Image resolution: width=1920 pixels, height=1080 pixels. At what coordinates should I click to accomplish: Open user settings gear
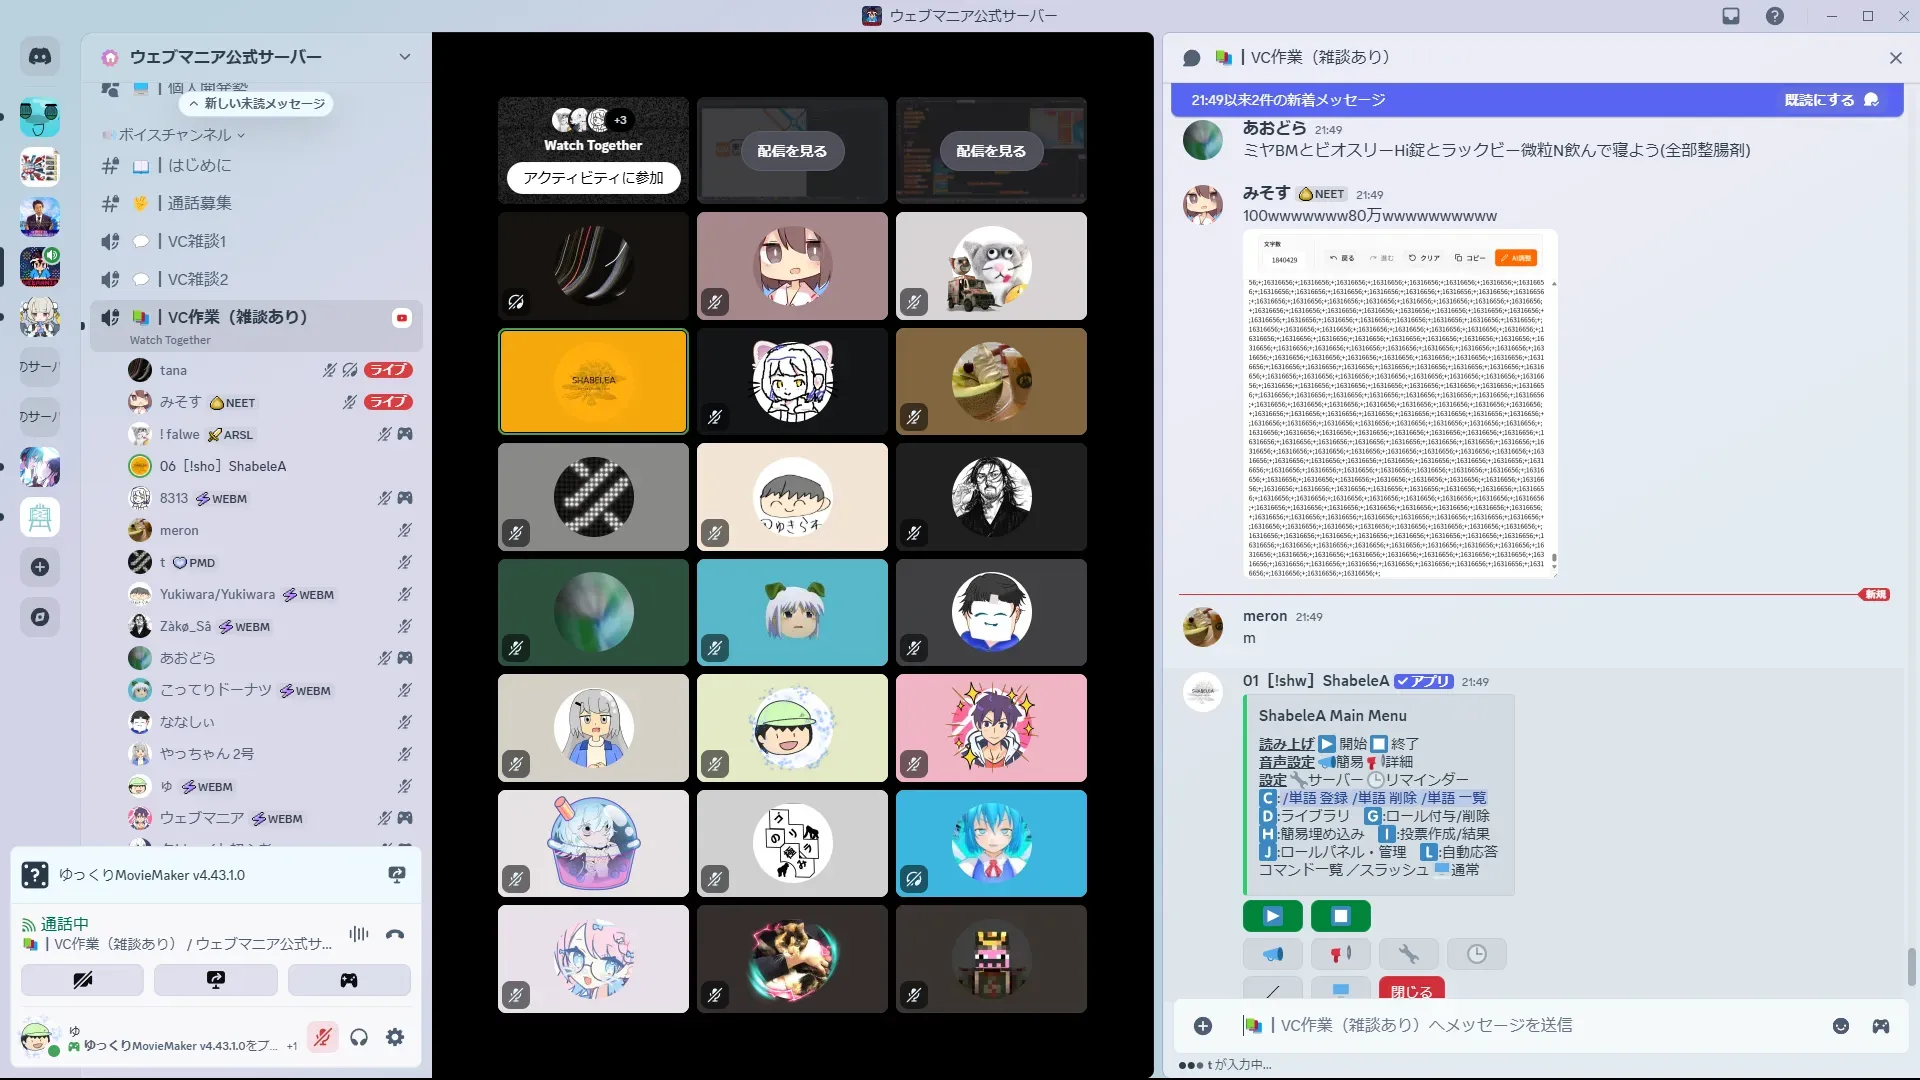395,1037
